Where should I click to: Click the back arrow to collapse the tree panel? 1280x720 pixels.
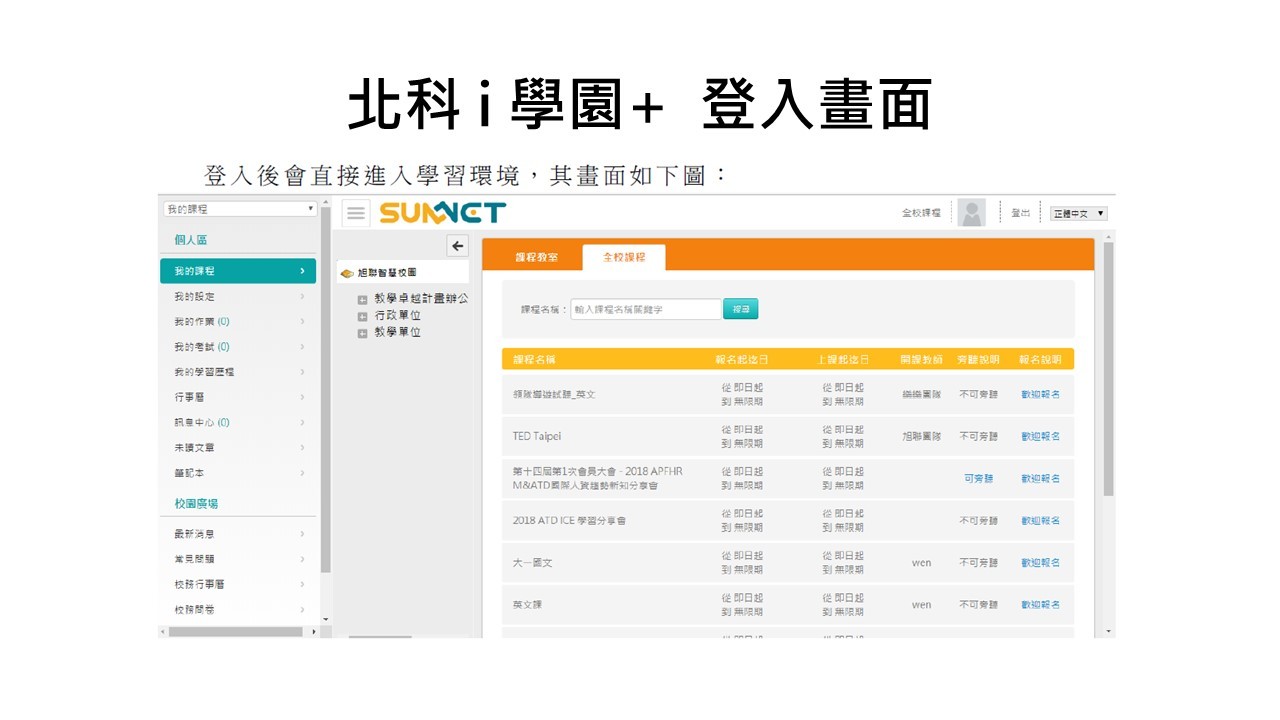click(x=457, y=246)
